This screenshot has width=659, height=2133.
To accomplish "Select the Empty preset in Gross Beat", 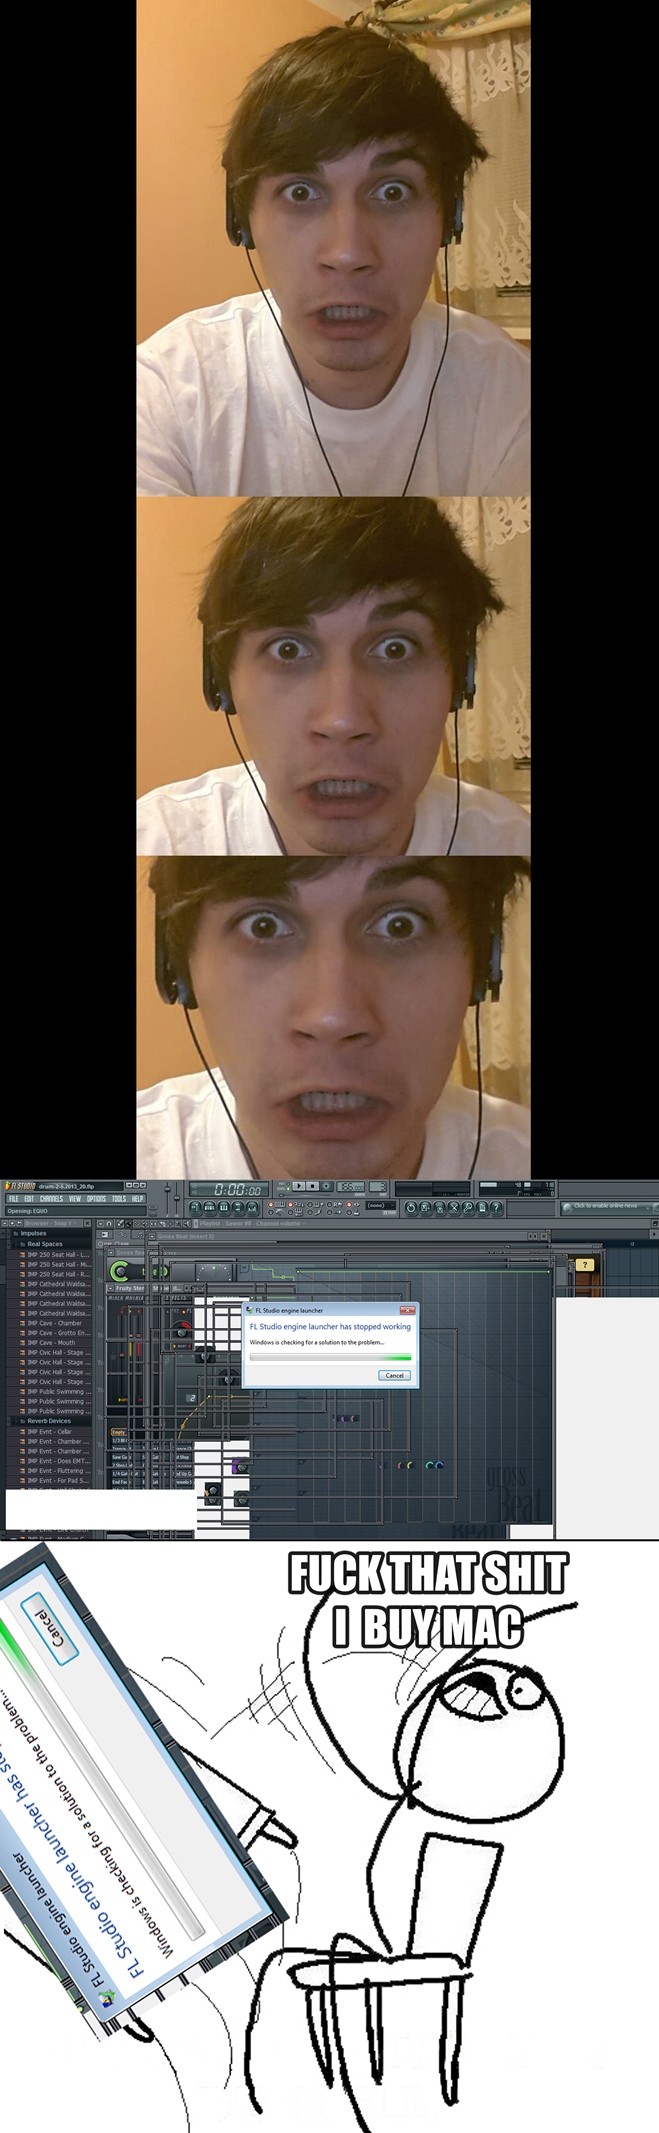I will (x=117, y=1431).
